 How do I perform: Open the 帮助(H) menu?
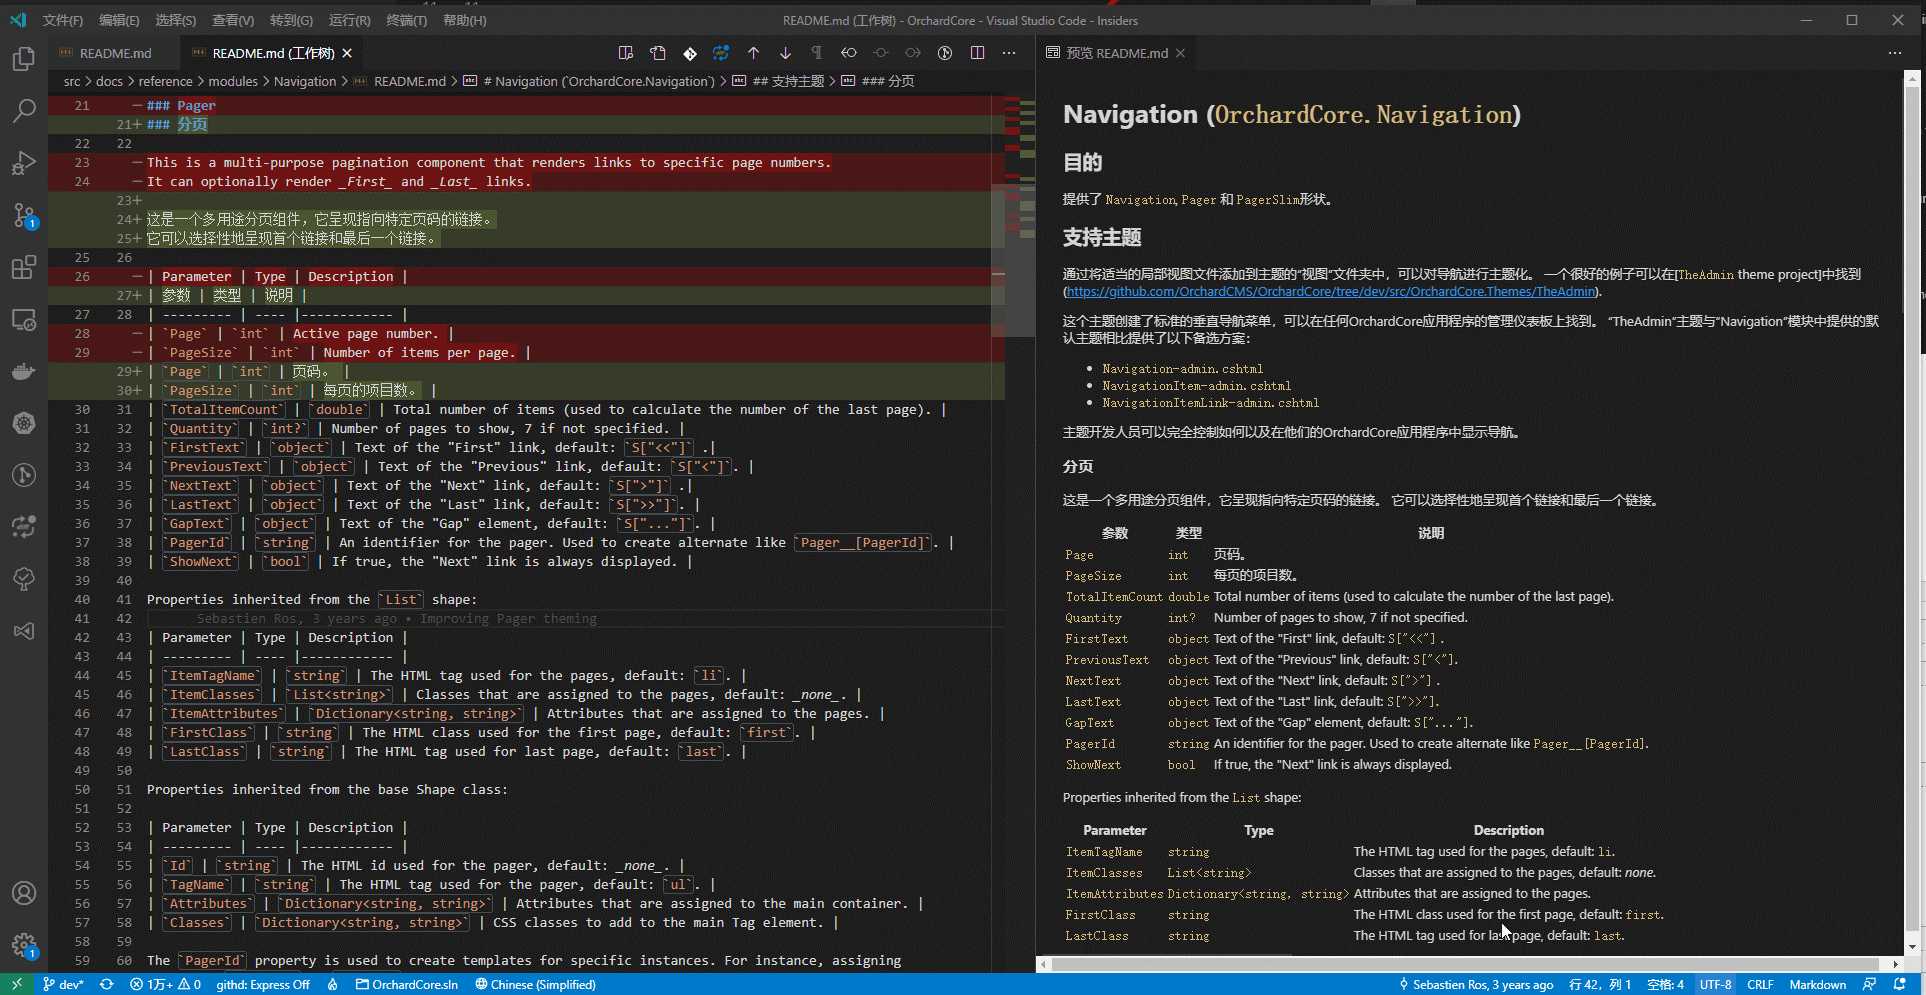464,20
